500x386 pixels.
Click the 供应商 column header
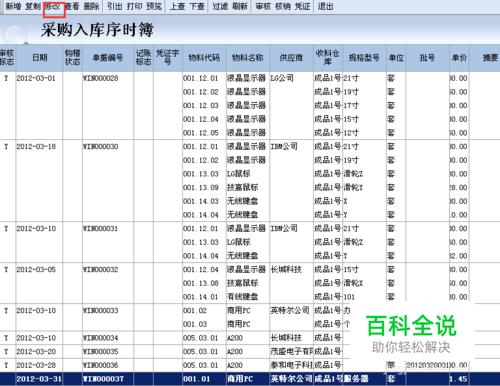(x=291, y=58)
